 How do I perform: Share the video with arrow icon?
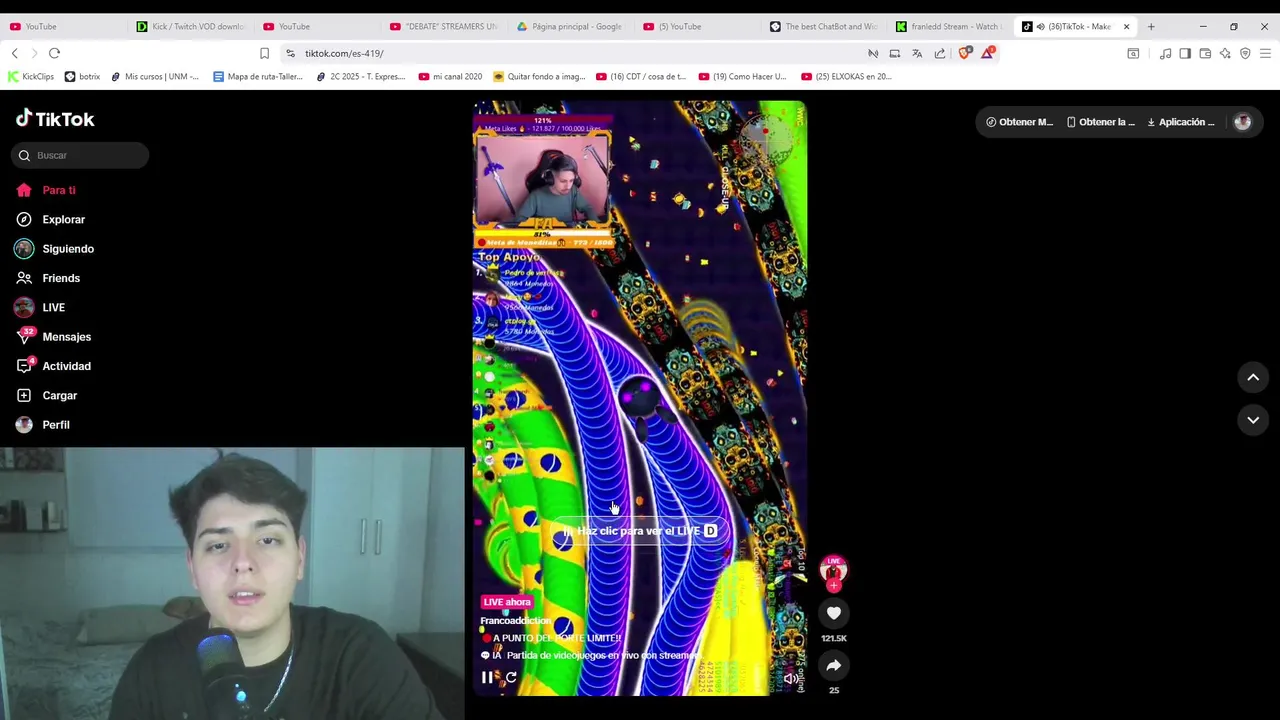(x=834, y=666)
